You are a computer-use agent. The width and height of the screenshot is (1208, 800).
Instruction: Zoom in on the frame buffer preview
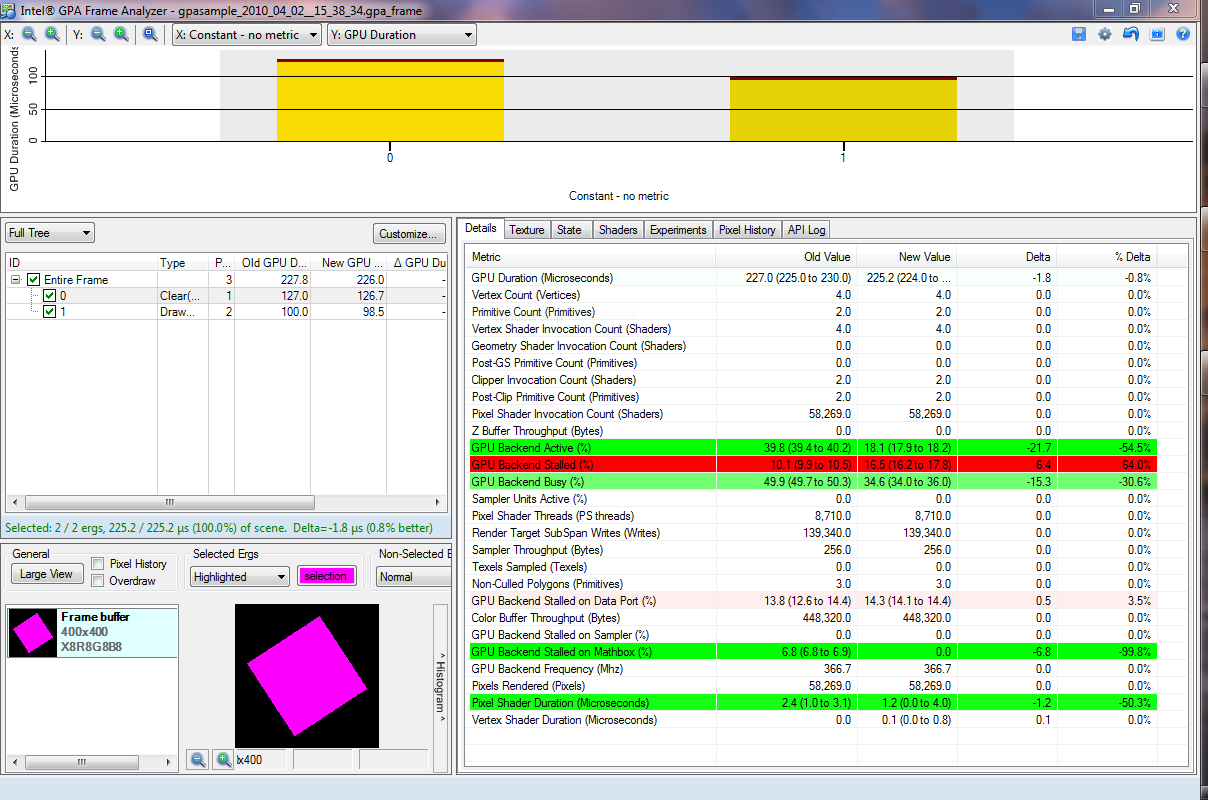coord(220,759)
